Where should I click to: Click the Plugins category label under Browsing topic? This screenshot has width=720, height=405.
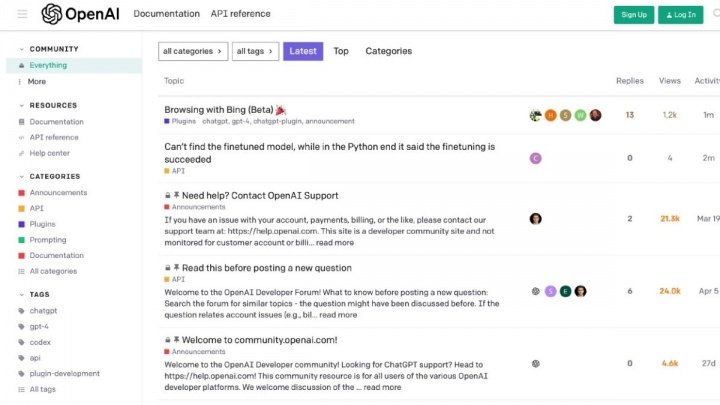pos(180,122)
